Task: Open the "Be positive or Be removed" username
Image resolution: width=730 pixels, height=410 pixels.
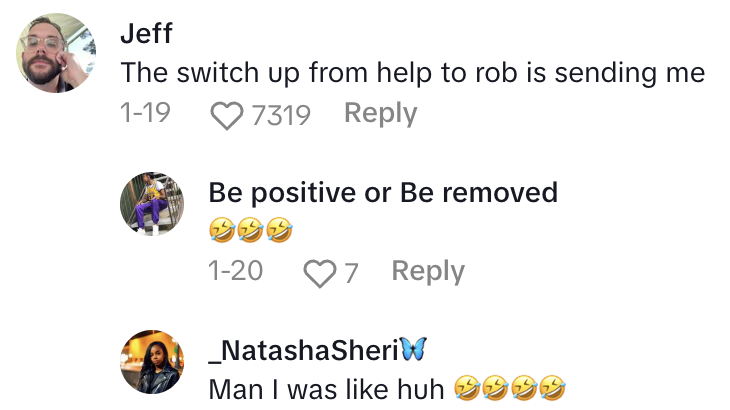Action: 383,192
